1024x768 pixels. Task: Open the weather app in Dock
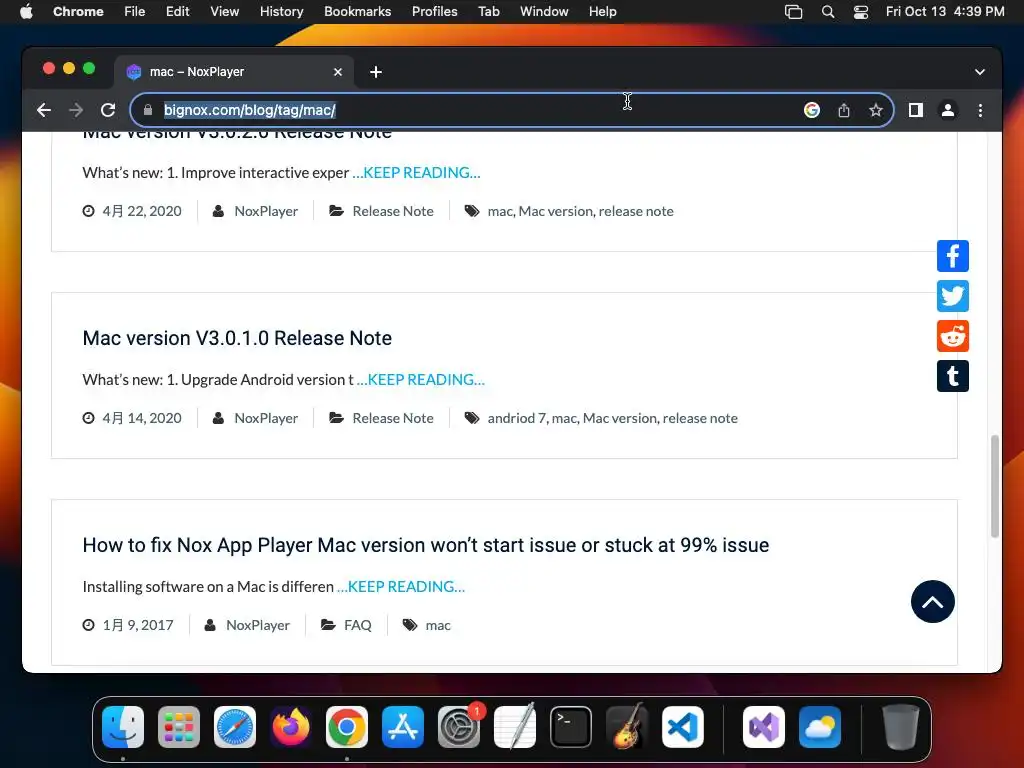820,727
